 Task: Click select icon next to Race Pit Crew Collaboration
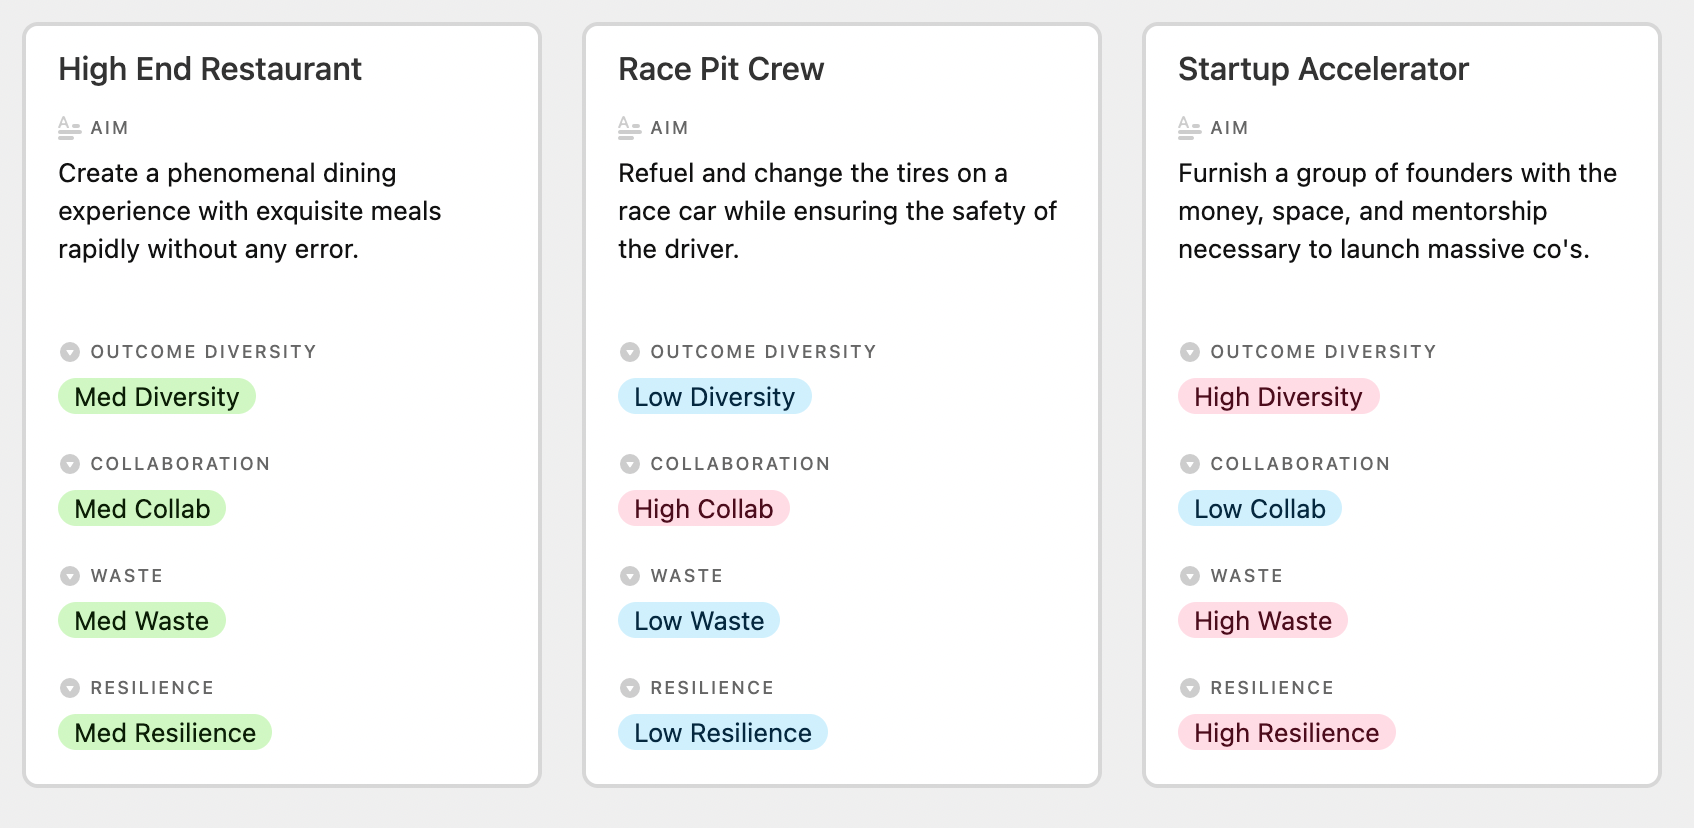pos(629,464)
